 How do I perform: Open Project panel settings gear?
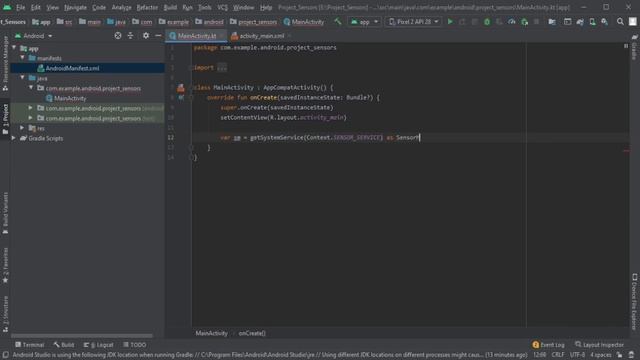pyautogui.click(x=146, y=36)
